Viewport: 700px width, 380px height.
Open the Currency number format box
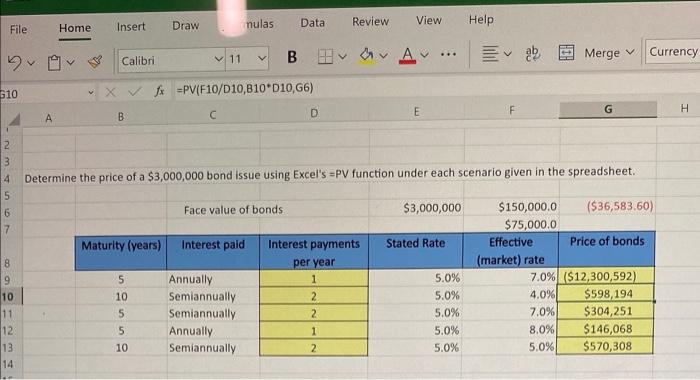click(x=672, y=51)
